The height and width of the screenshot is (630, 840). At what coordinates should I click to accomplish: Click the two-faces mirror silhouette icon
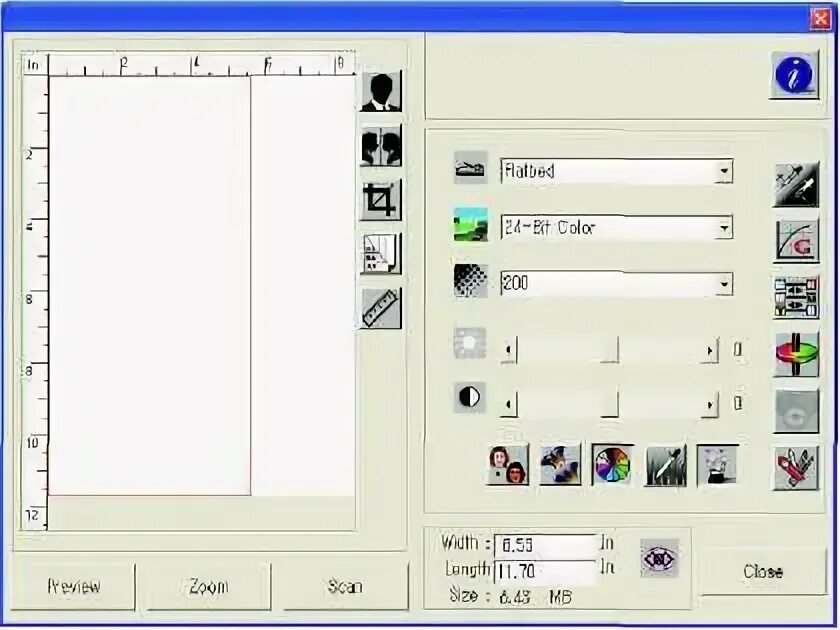tap(381, 146)
